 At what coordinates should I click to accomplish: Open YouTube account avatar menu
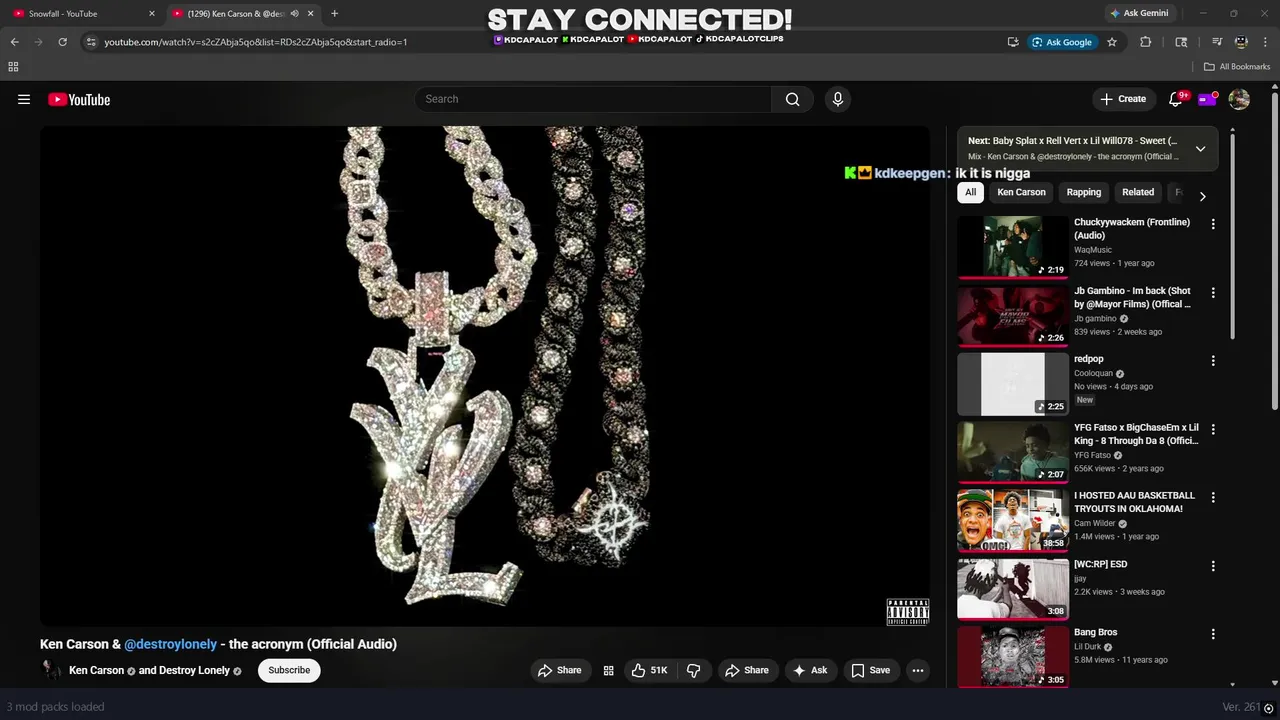[x=1239, y=99]
